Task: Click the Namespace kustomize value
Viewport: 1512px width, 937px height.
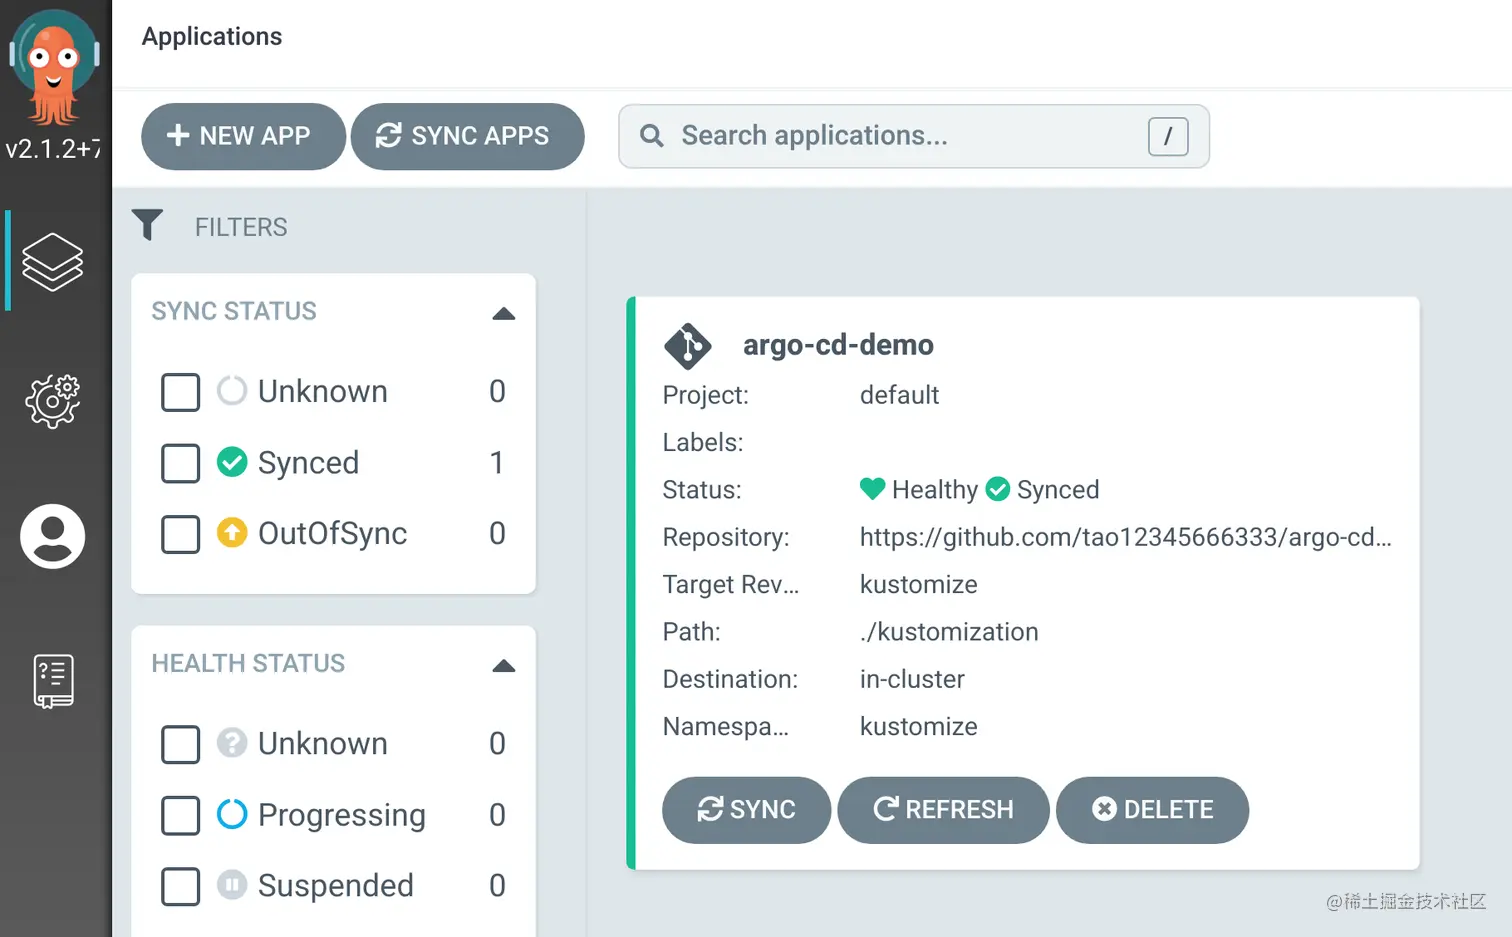Action: pyautogui.click(x=918, y=726)
